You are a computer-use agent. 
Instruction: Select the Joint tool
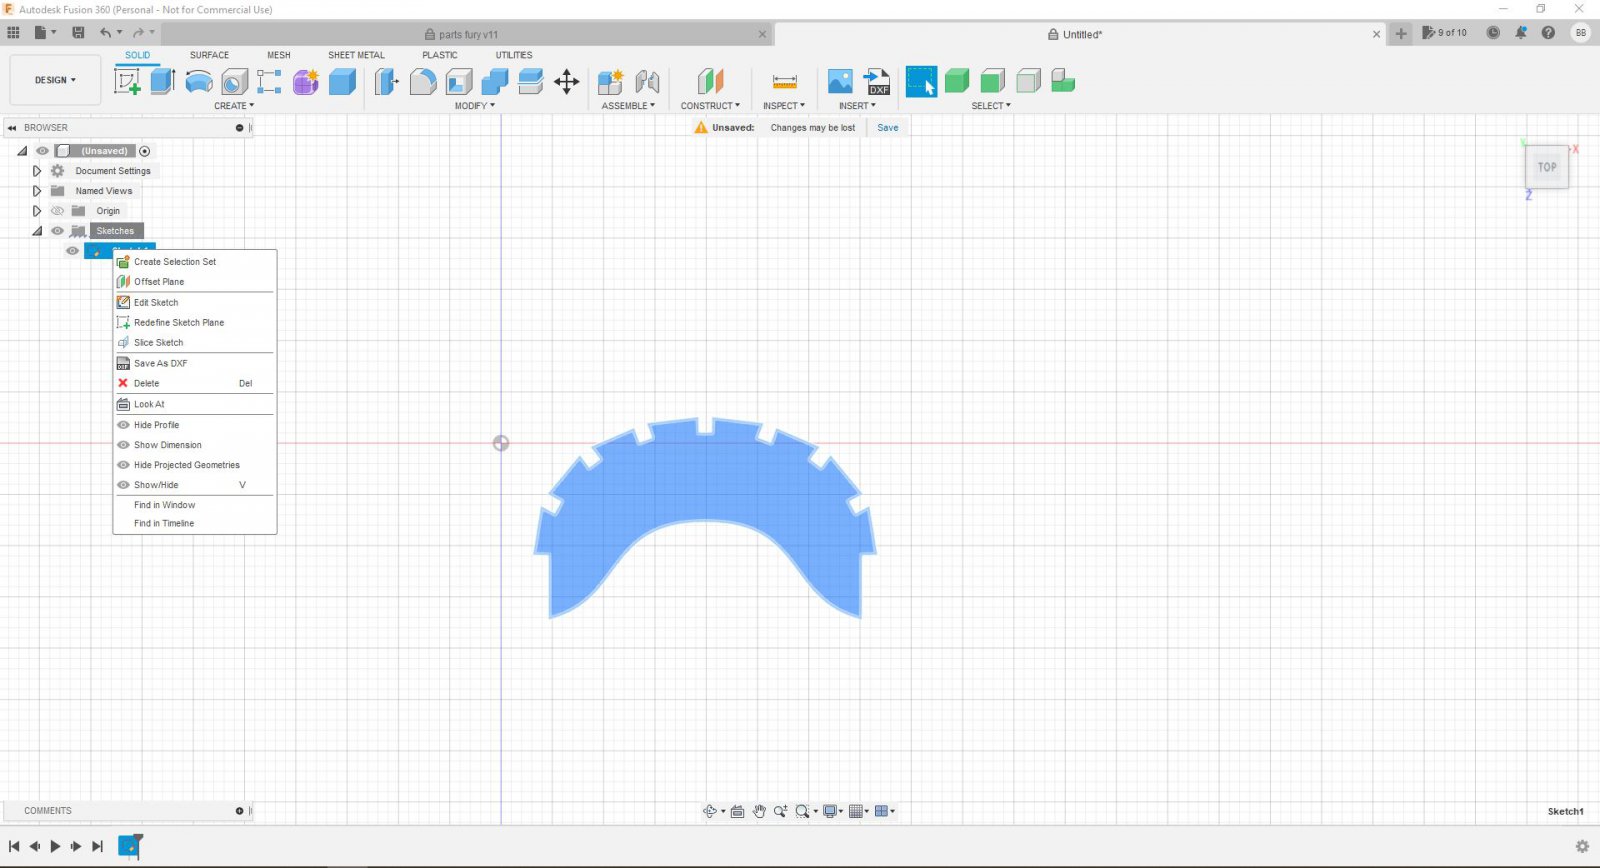click(x=647, y=82)
